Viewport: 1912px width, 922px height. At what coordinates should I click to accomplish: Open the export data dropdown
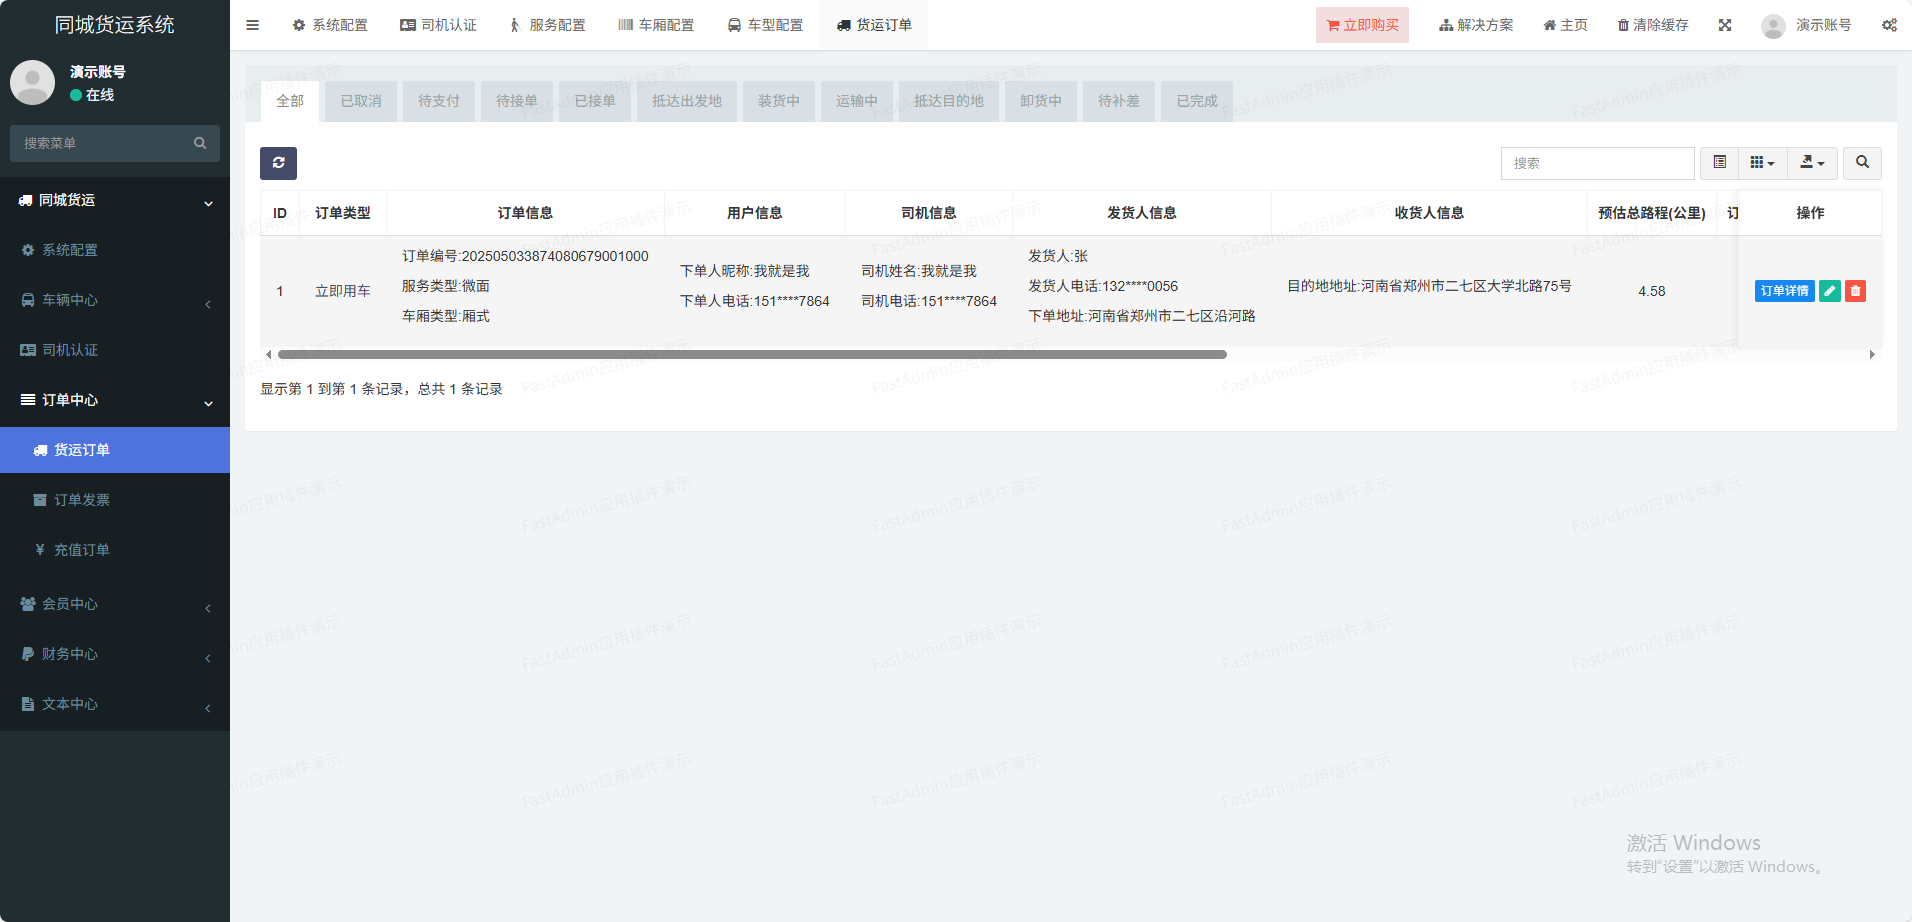coord(1812,163)
